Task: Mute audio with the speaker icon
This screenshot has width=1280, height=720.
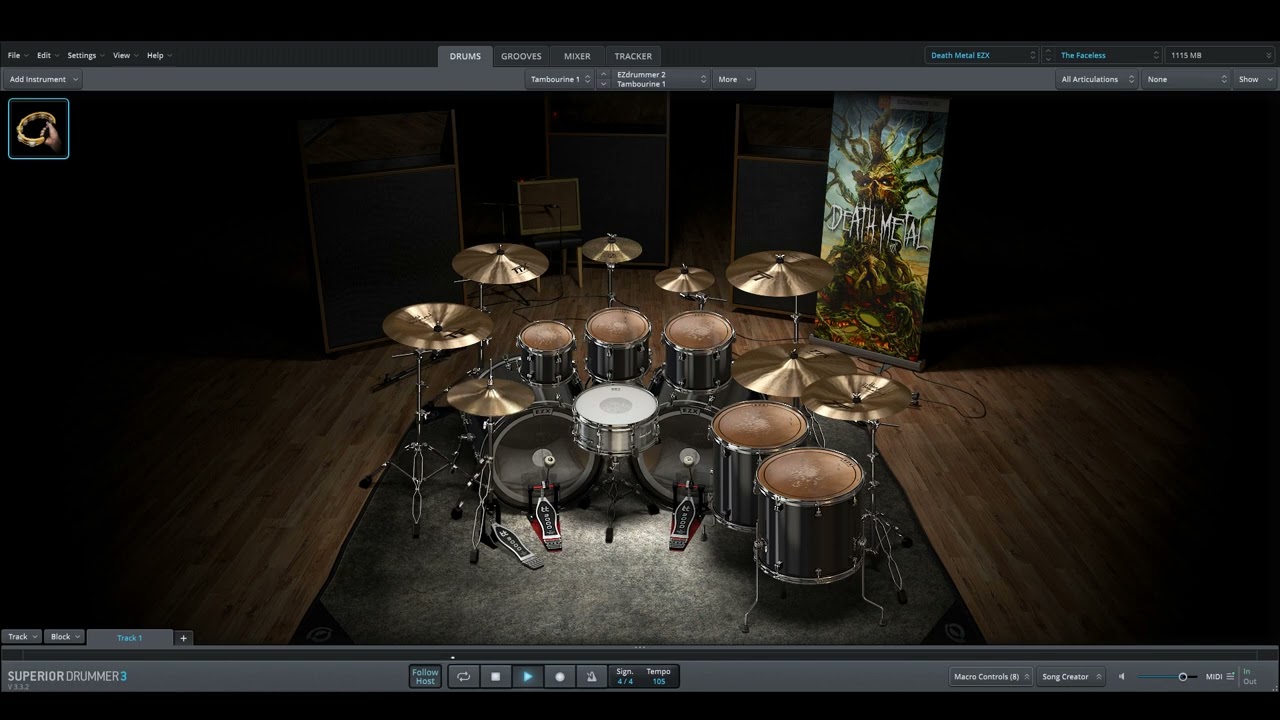Action: [1121, 677]
